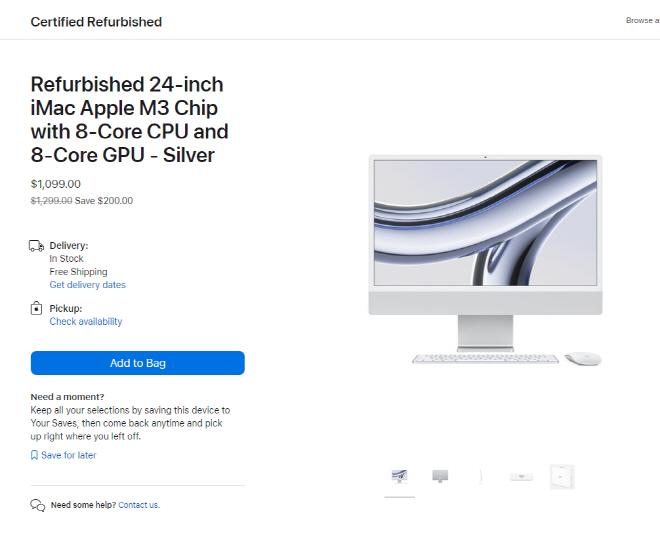Select the front-view iMac thumbnail

[399, 477]
